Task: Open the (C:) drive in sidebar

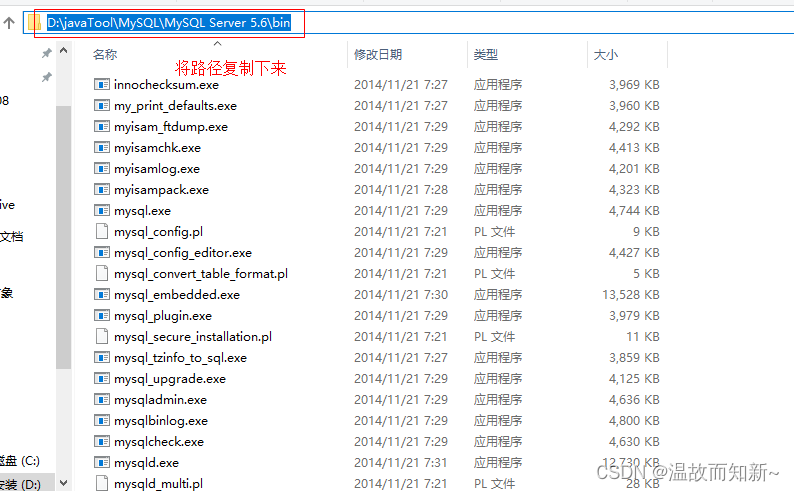Action: click(20, 461)
